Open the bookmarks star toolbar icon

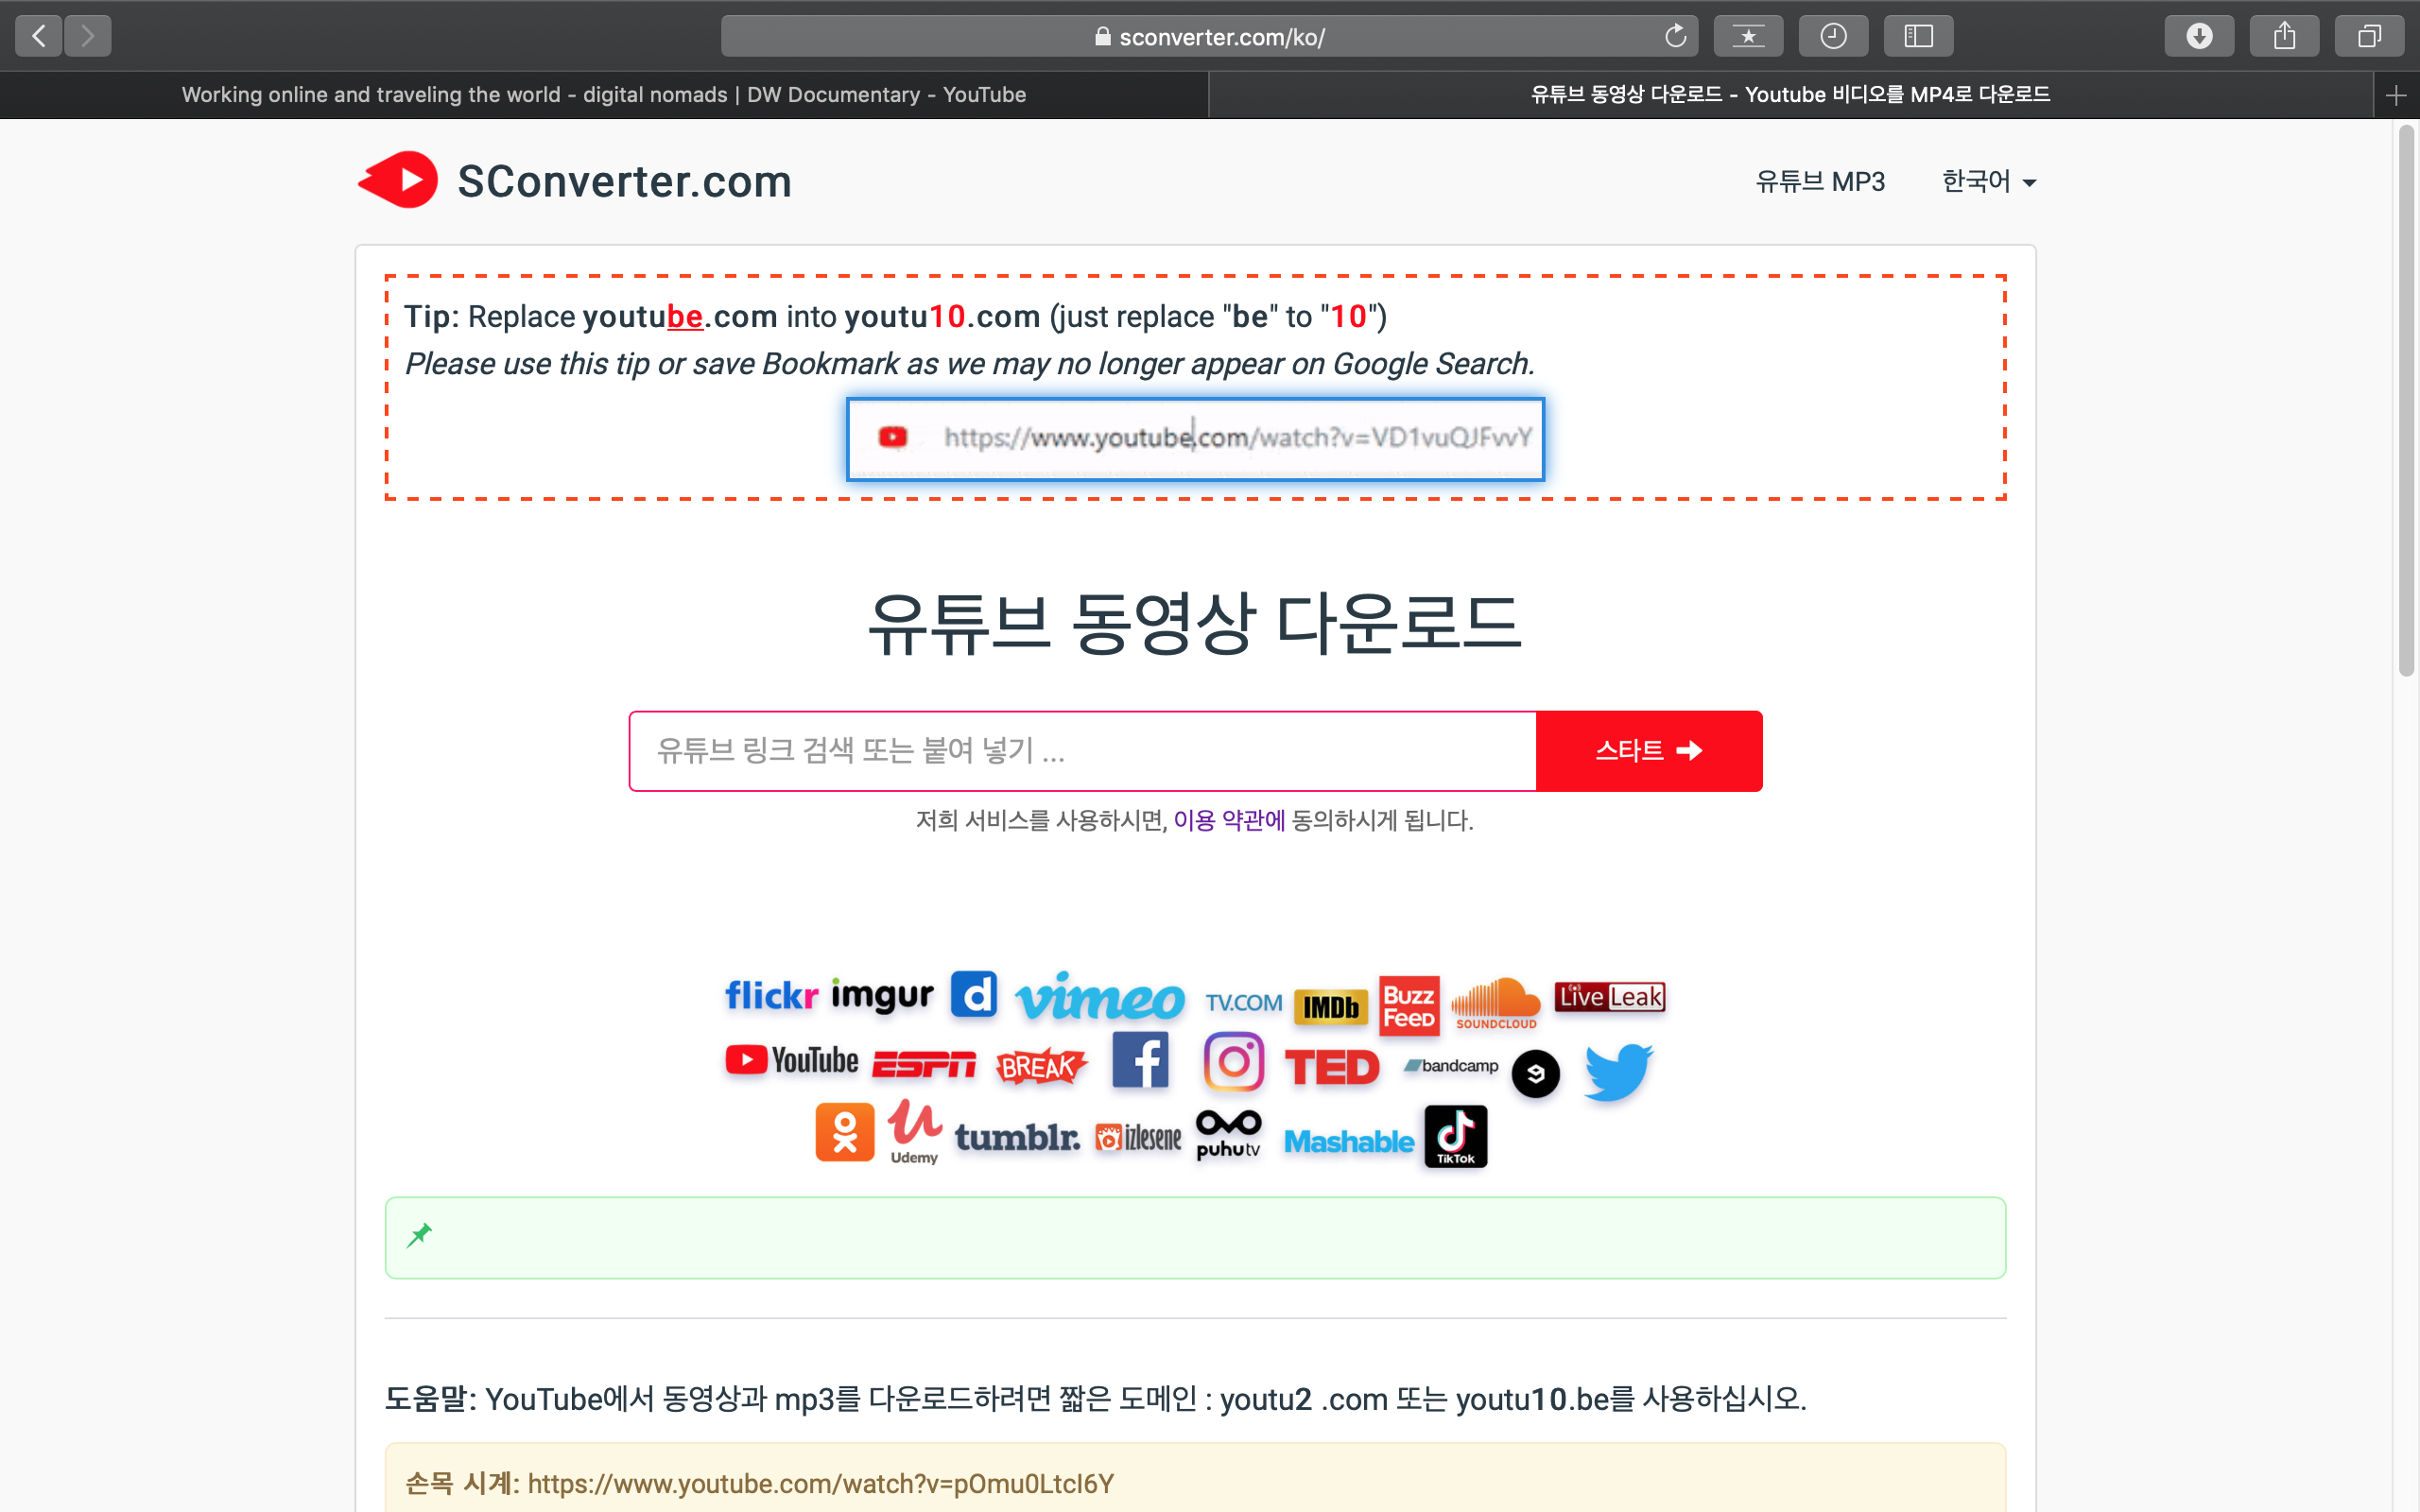[x=1747, y=37]
